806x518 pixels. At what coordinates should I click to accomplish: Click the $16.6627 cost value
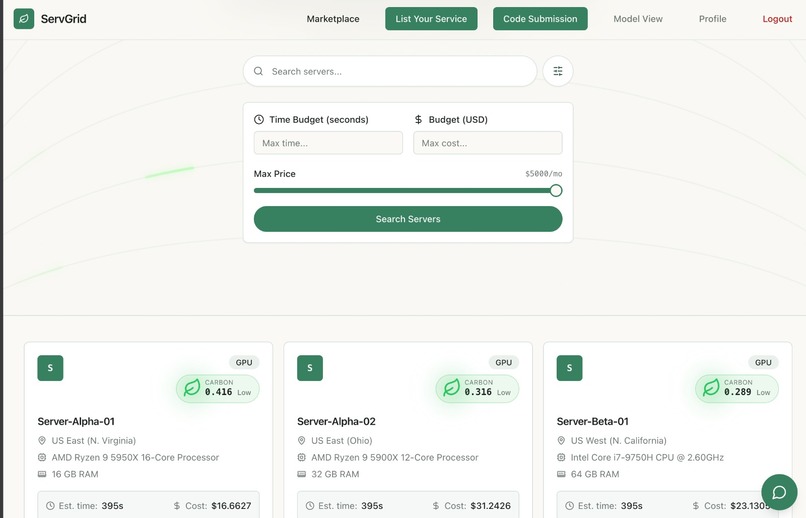(x=231, y=506)
